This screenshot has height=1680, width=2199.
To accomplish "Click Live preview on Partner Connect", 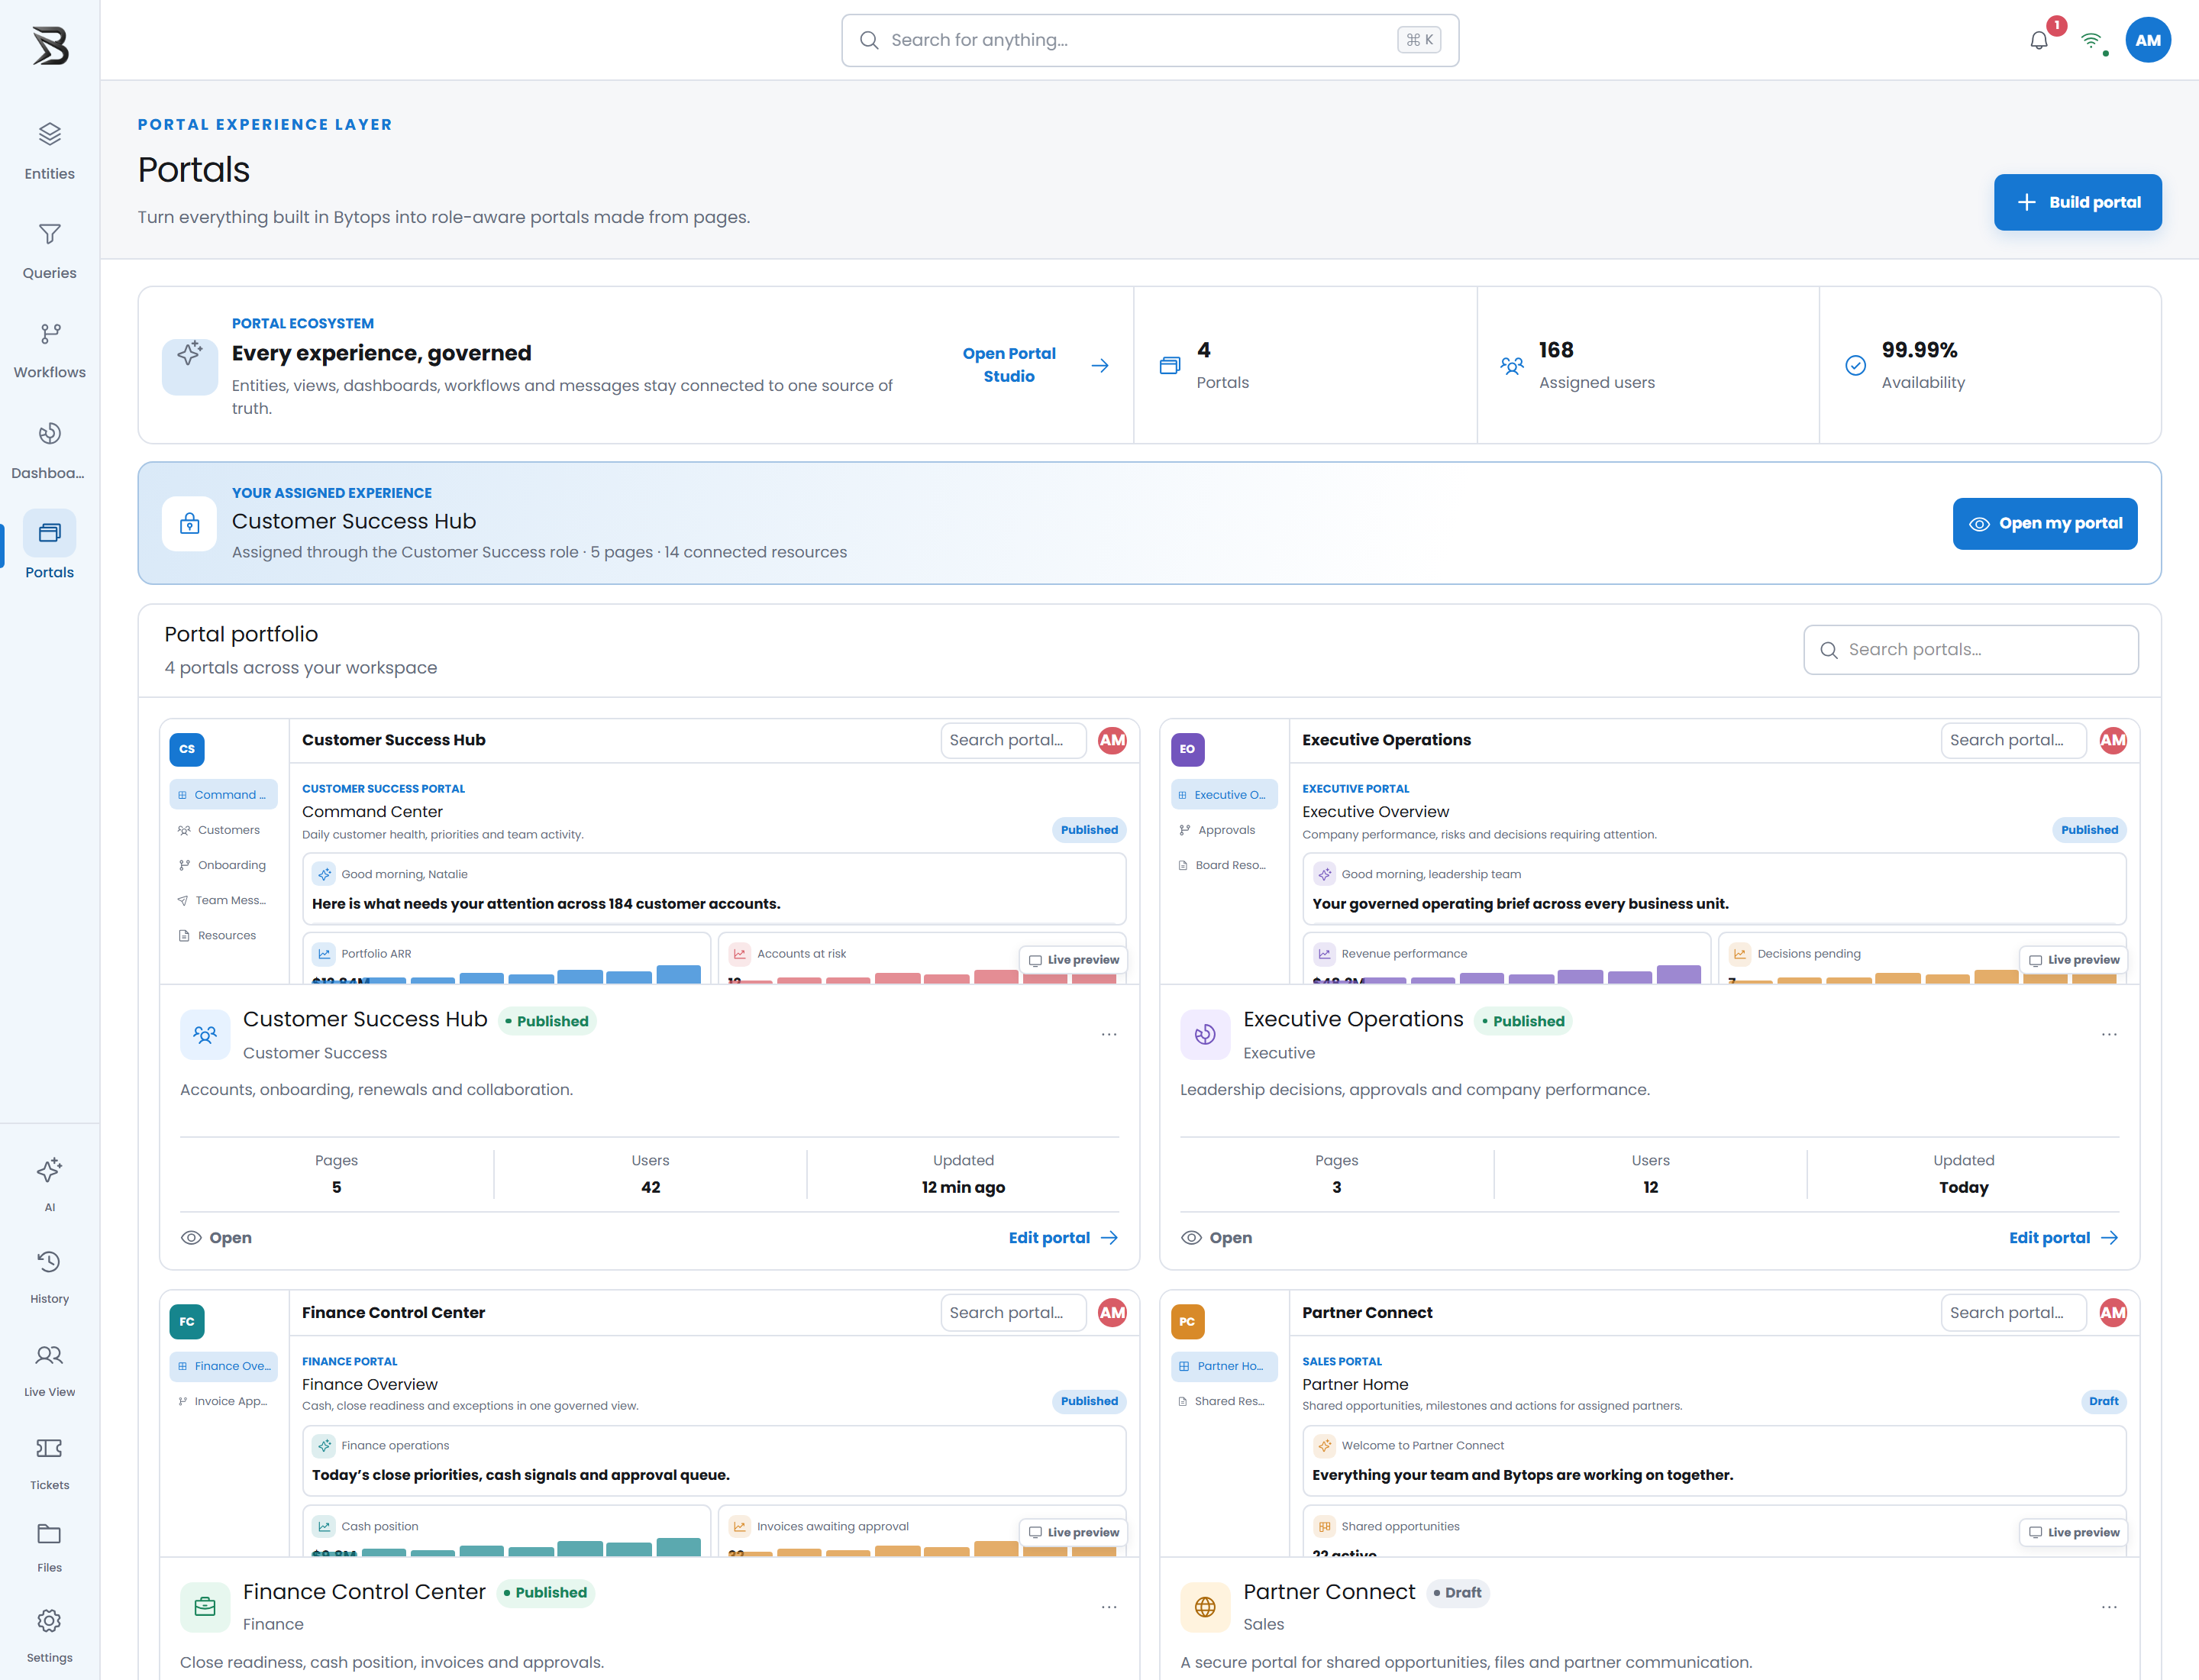I will tap(2073, 1532).
